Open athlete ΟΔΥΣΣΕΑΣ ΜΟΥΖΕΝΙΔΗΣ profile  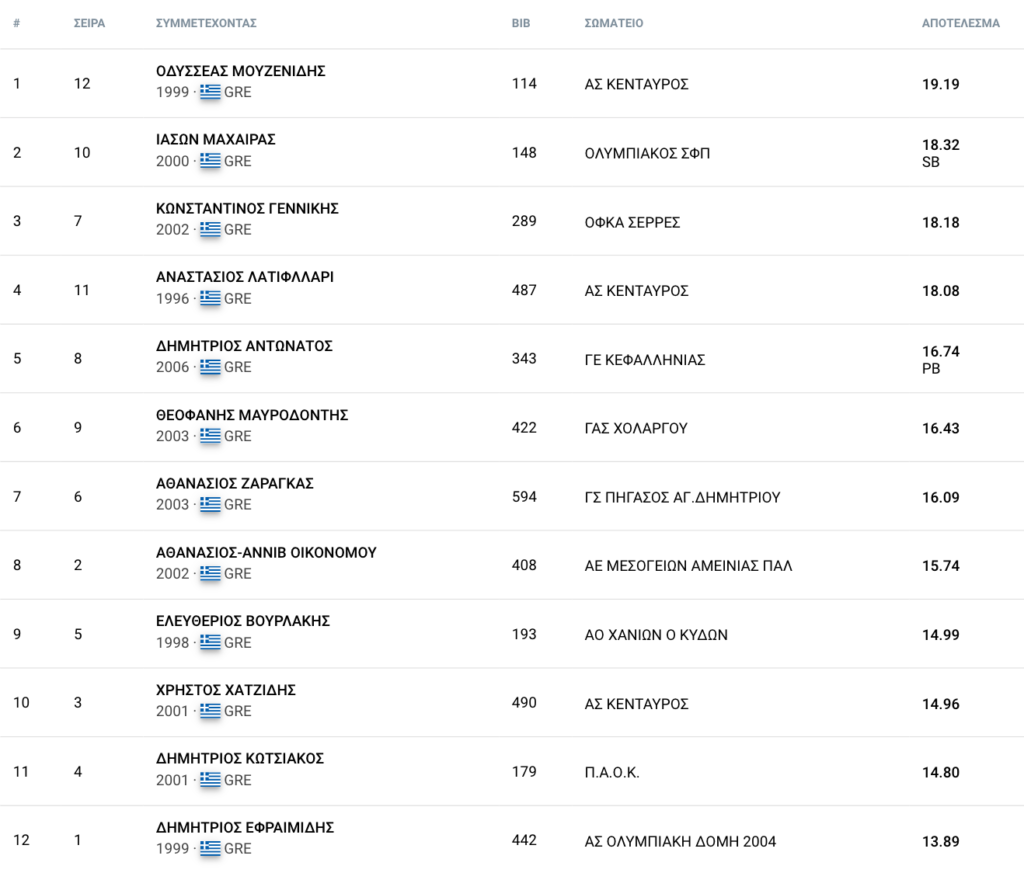240,71
